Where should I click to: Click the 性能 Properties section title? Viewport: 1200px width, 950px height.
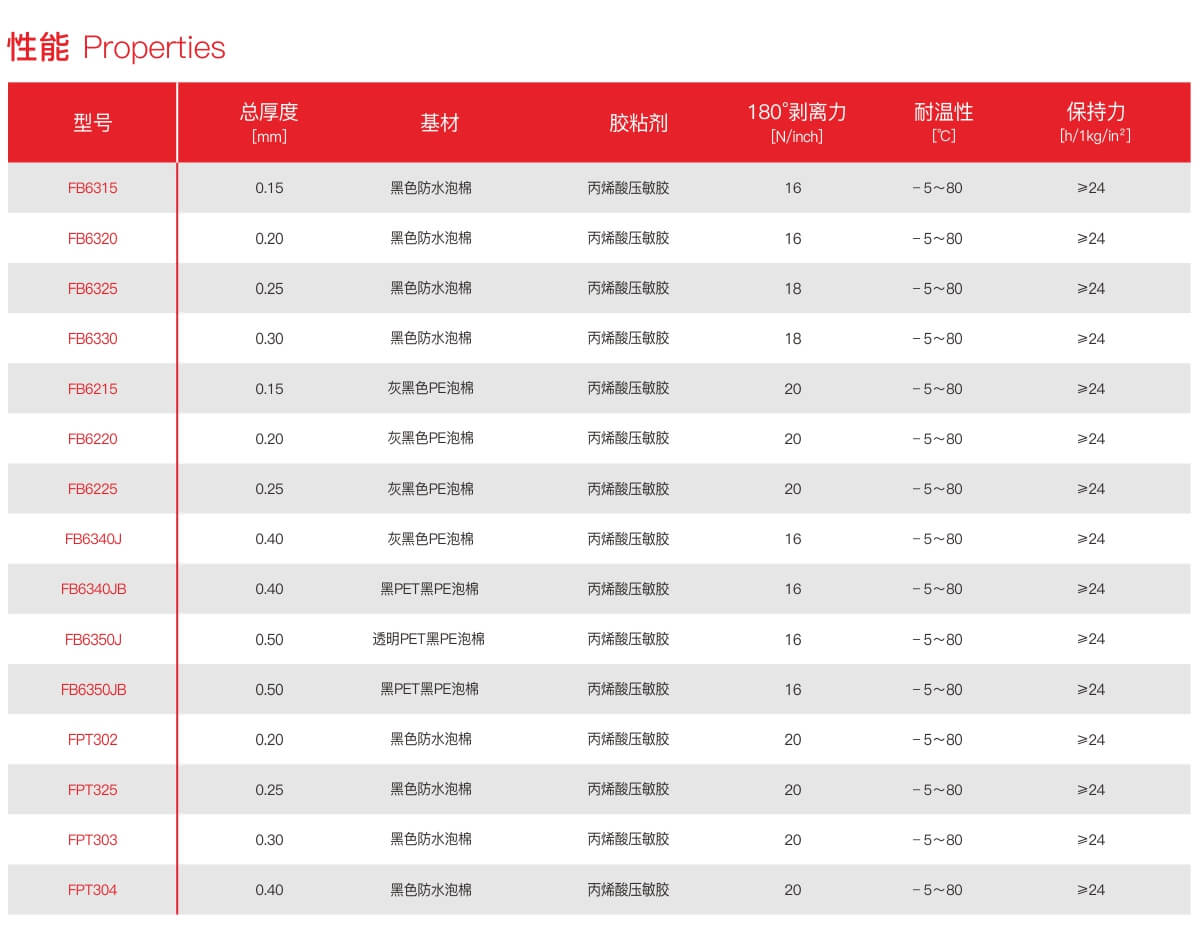117,48
